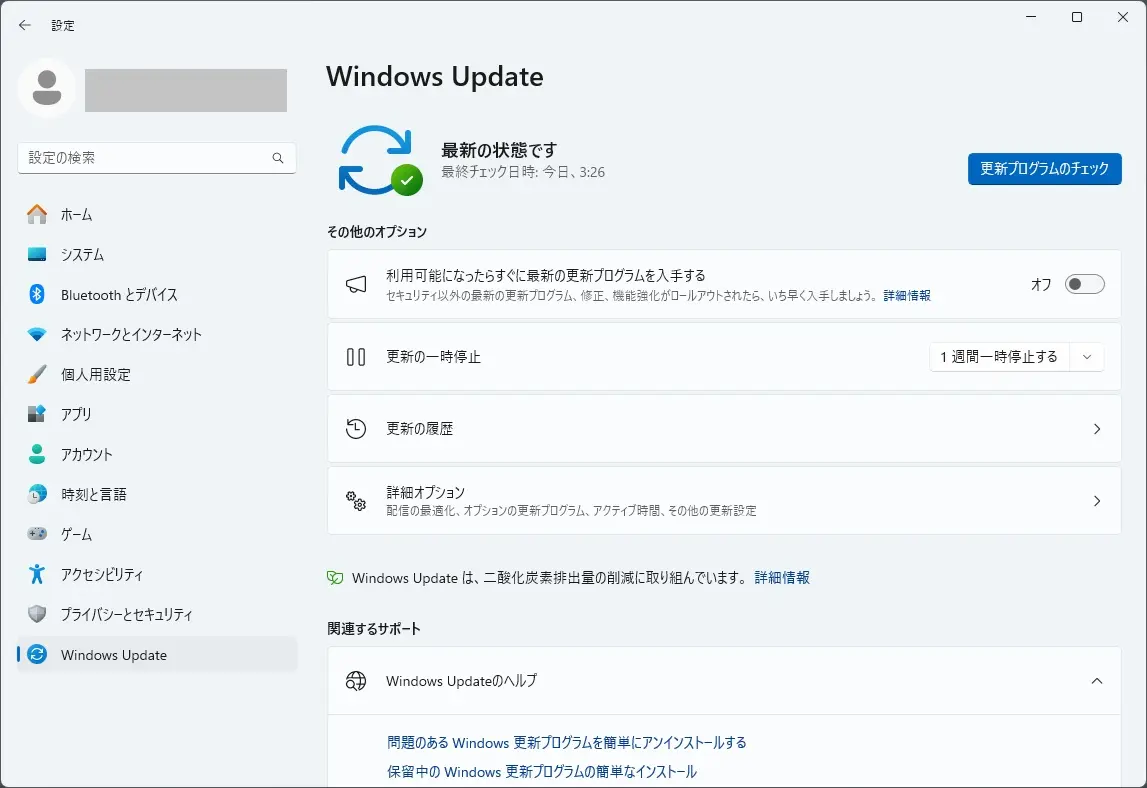Click the プライバシー shield icon
The image size is (1147, 788).
(37, 614)
